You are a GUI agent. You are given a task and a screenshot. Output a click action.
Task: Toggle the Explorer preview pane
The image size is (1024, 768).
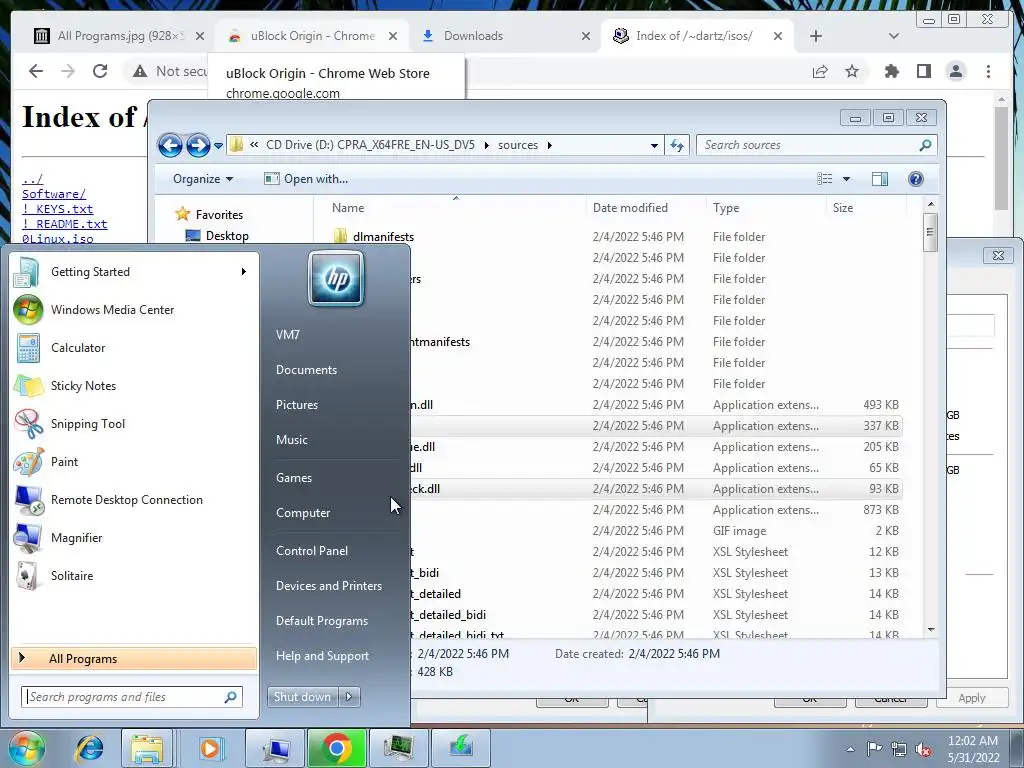tap(880, 179)
